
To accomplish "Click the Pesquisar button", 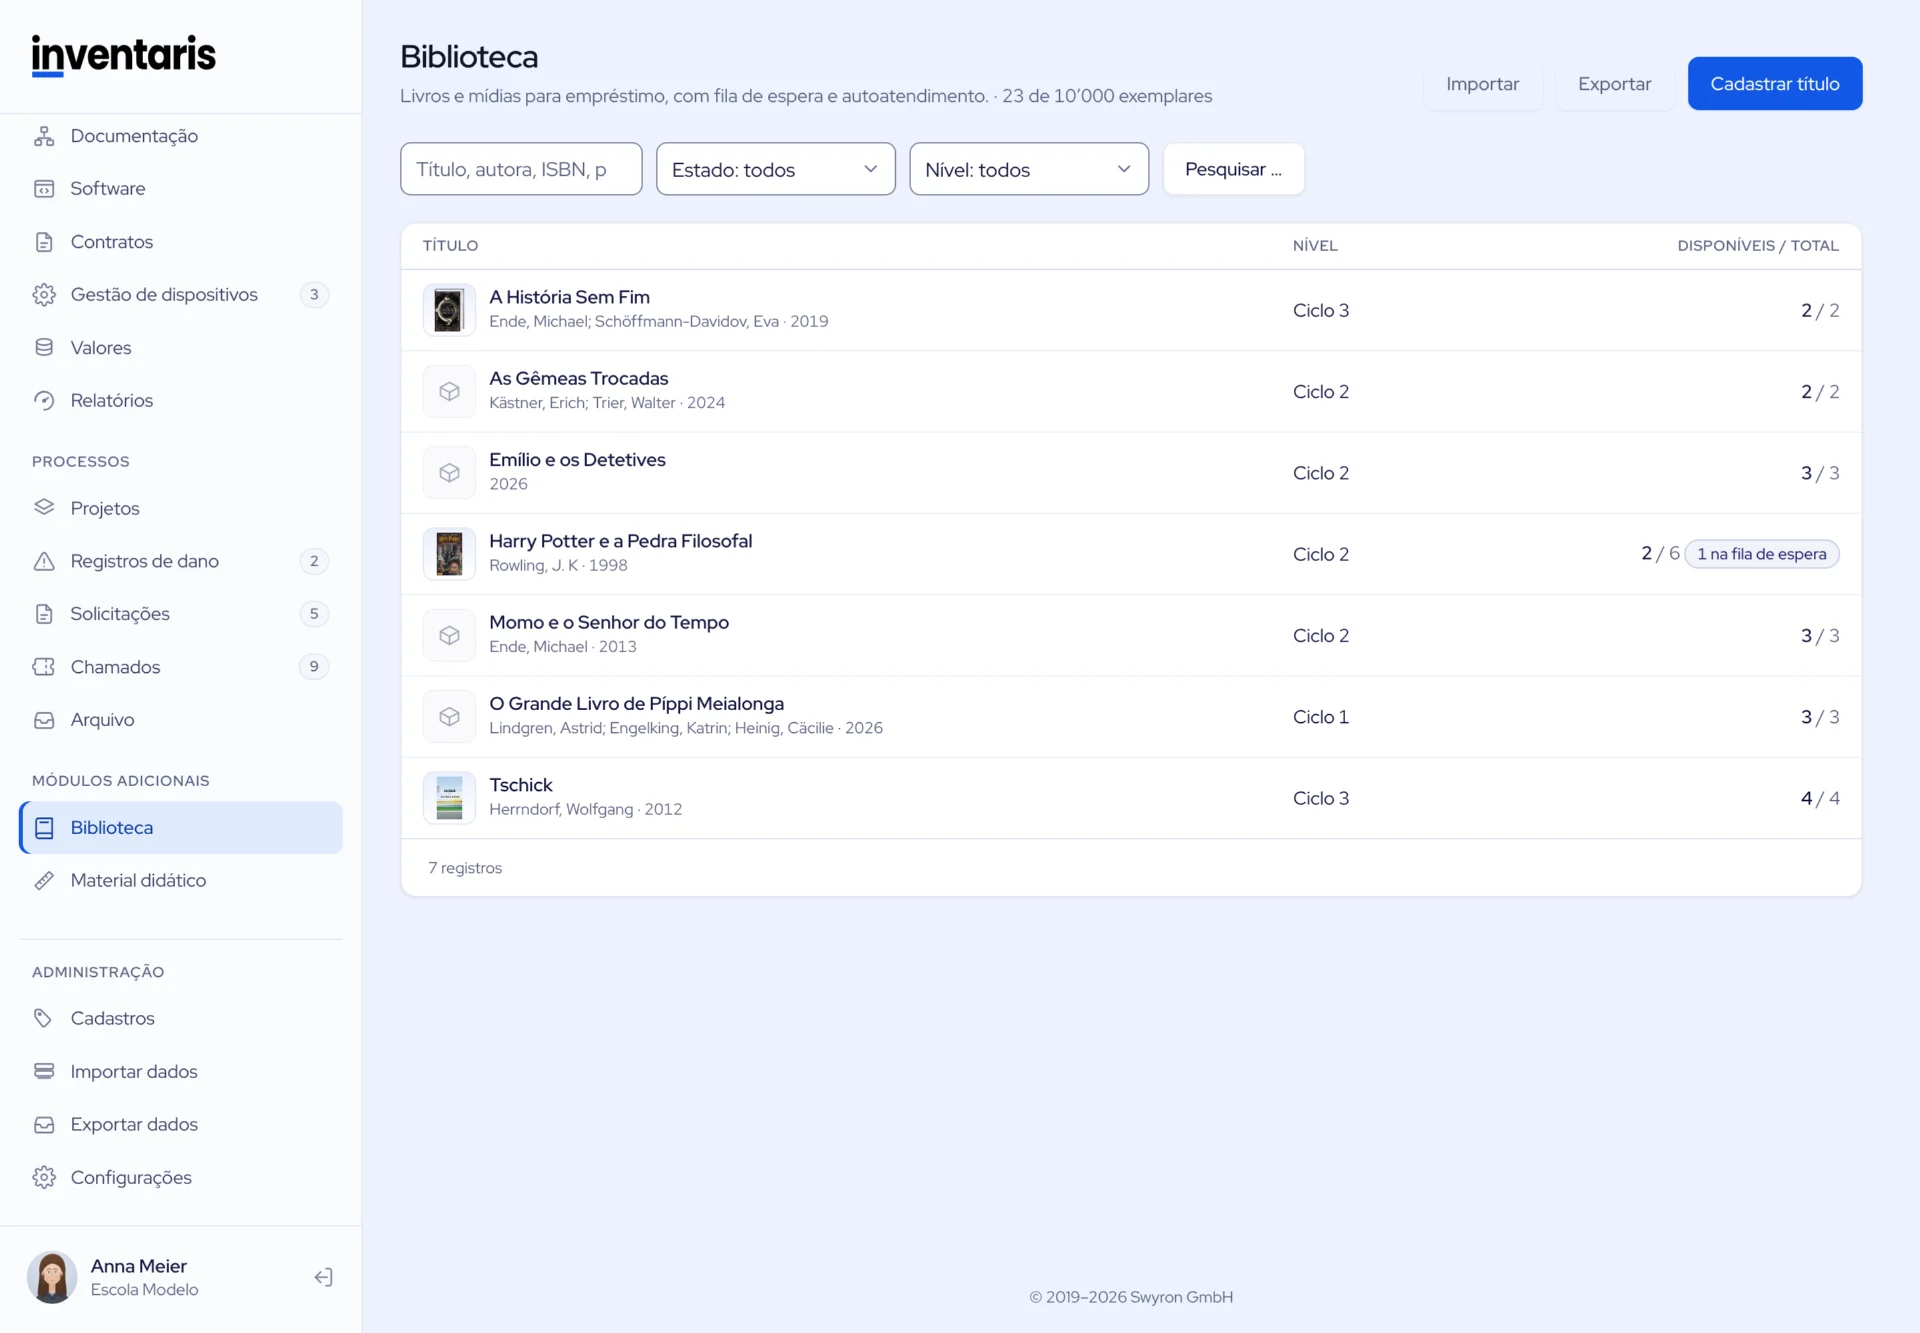I will click(x=1233, y=169).
